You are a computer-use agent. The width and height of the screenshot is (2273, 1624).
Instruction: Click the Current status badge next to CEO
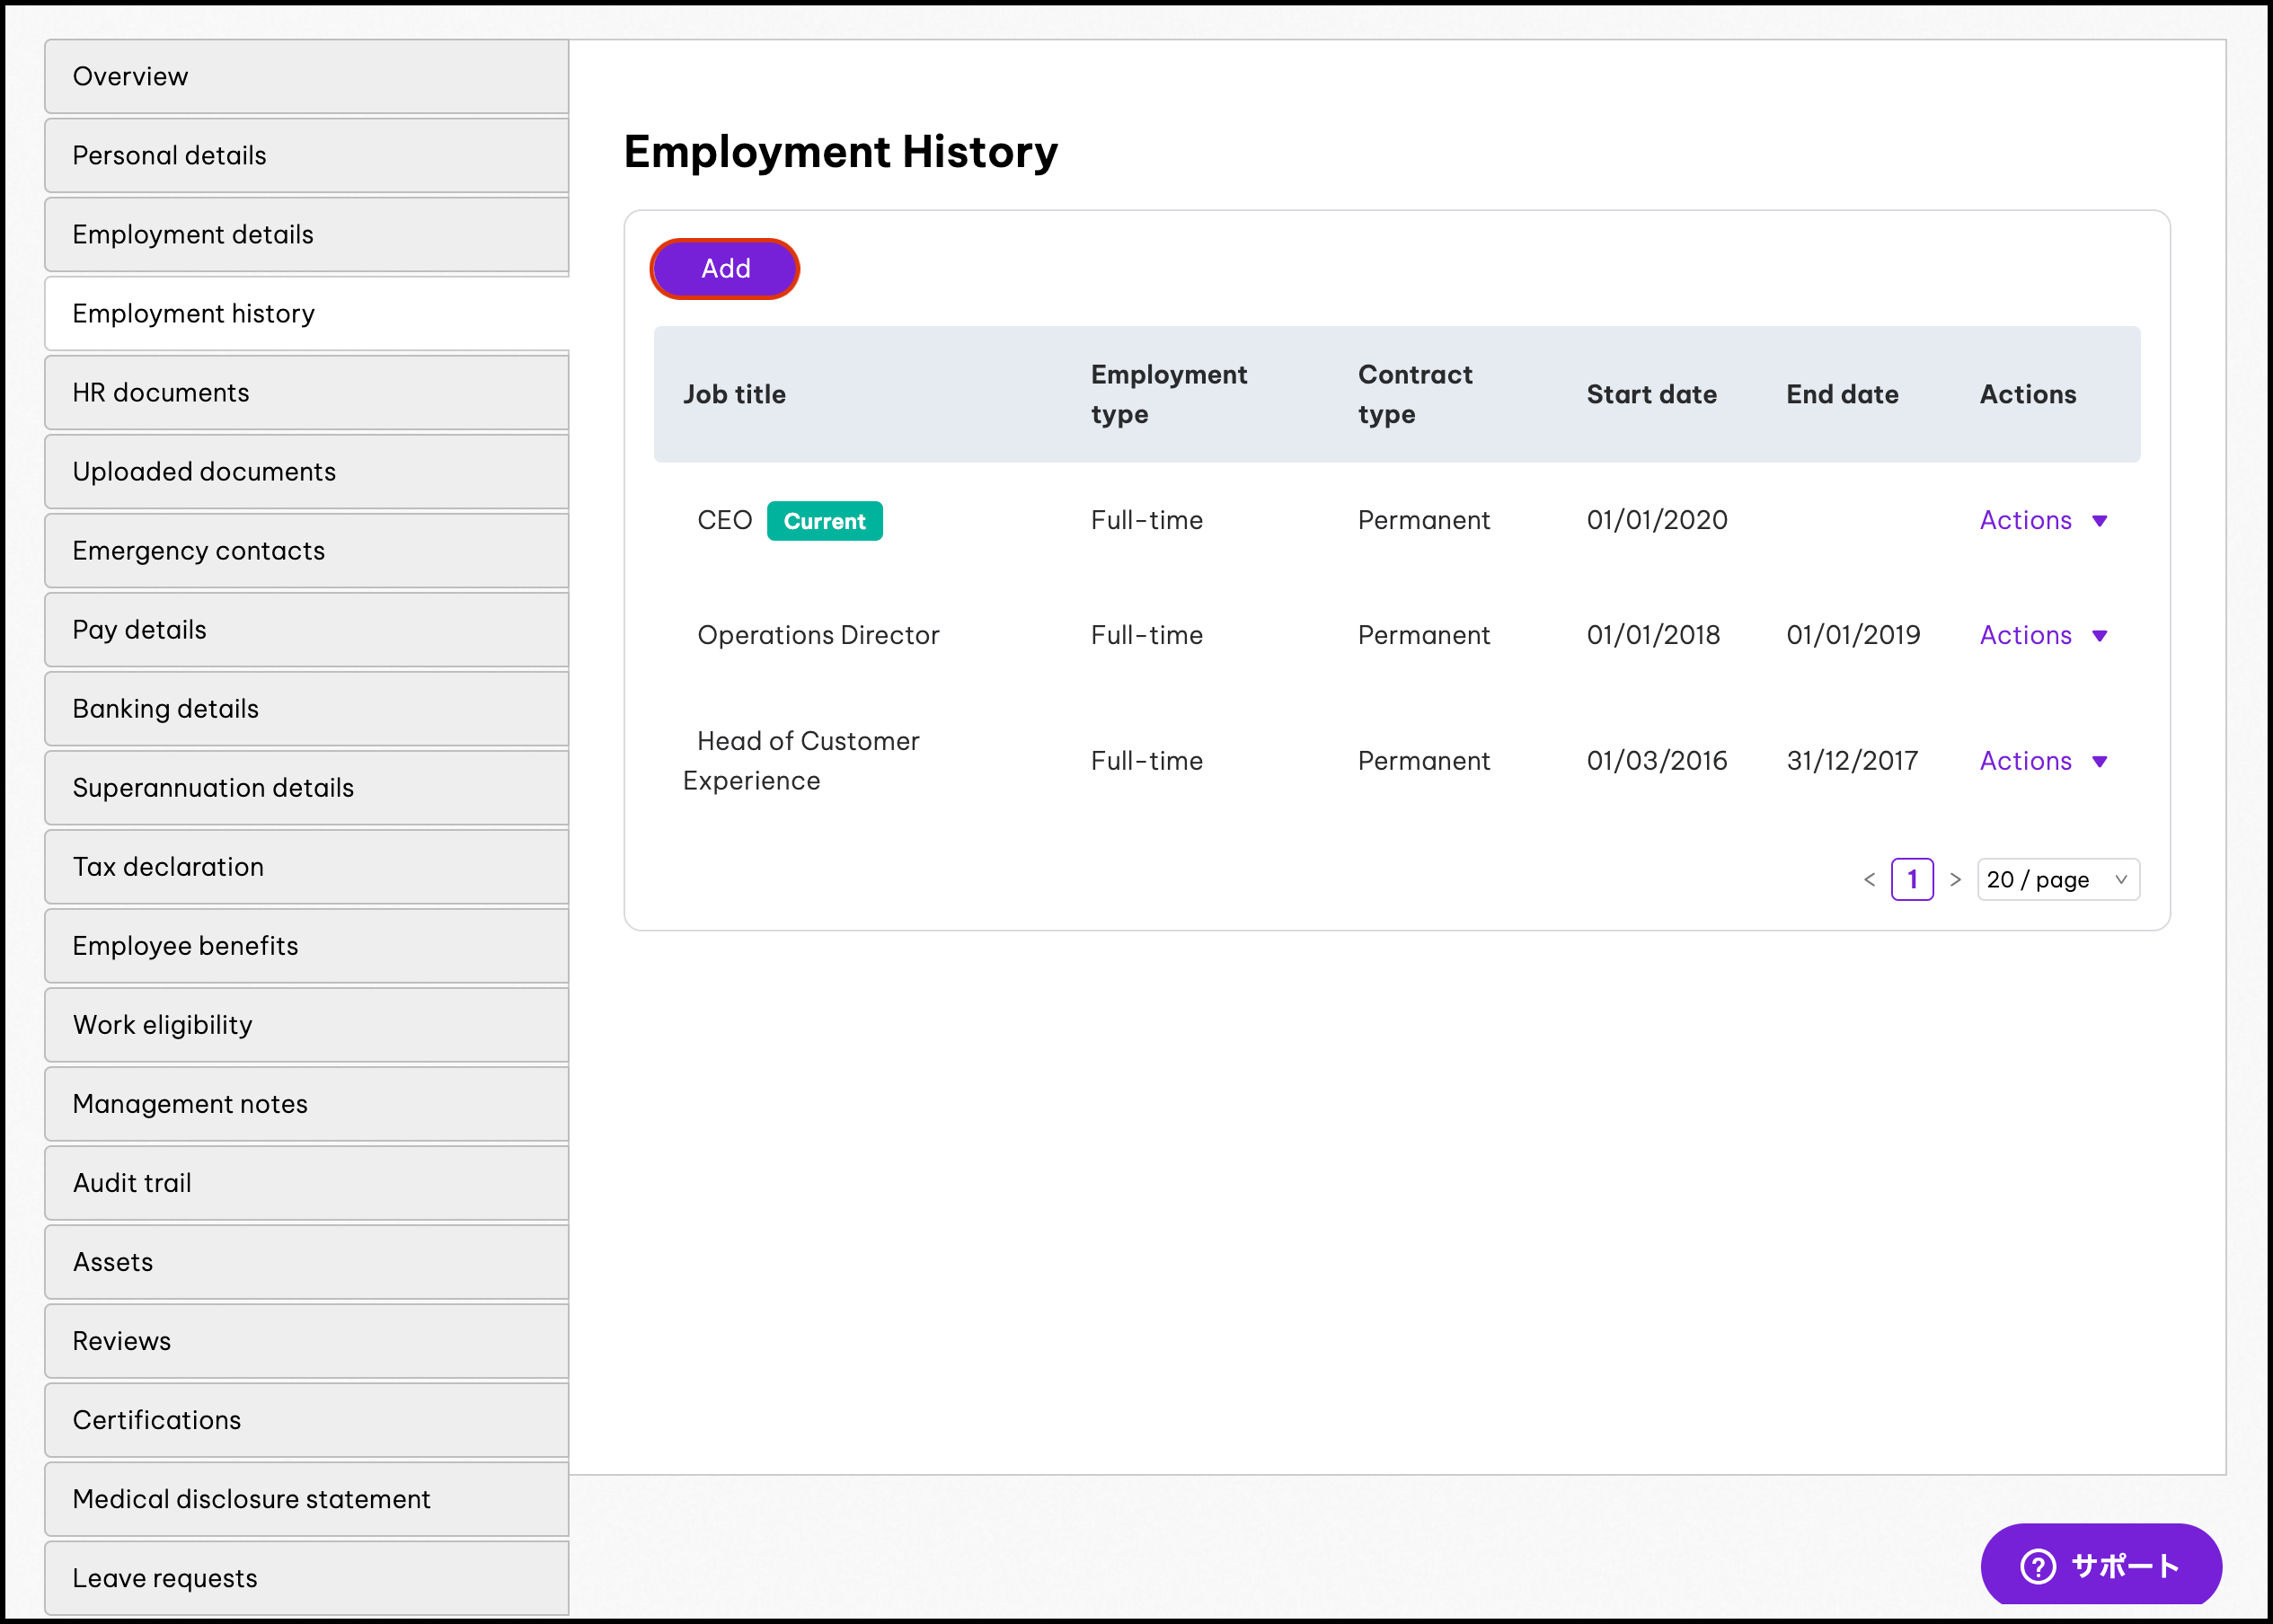pos(824,520)
